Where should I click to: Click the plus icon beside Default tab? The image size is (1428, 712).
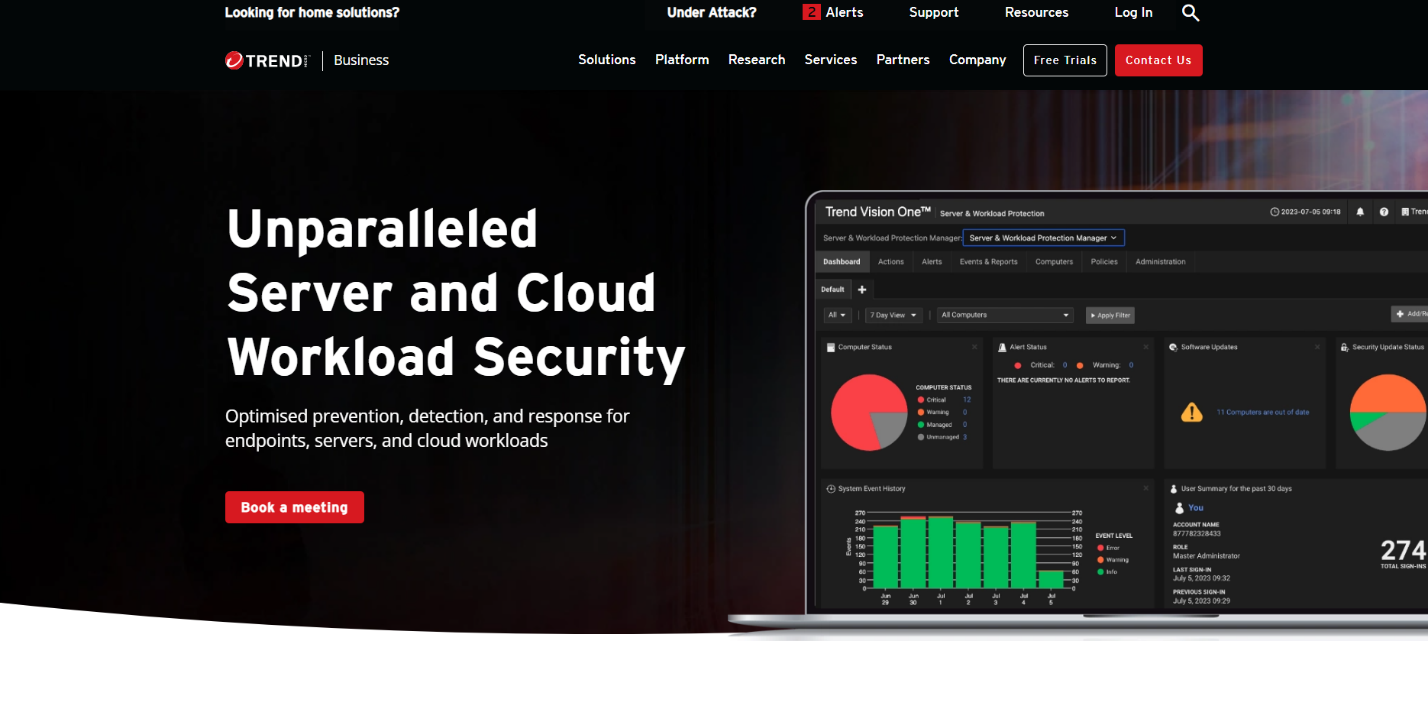[862, 289]
